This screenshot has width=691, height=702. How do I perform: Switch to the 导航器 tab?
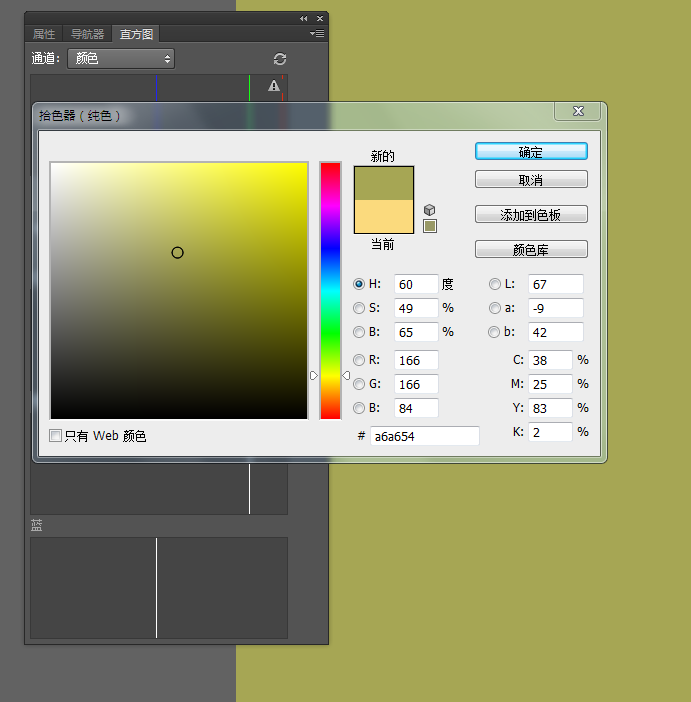(88, 34)
